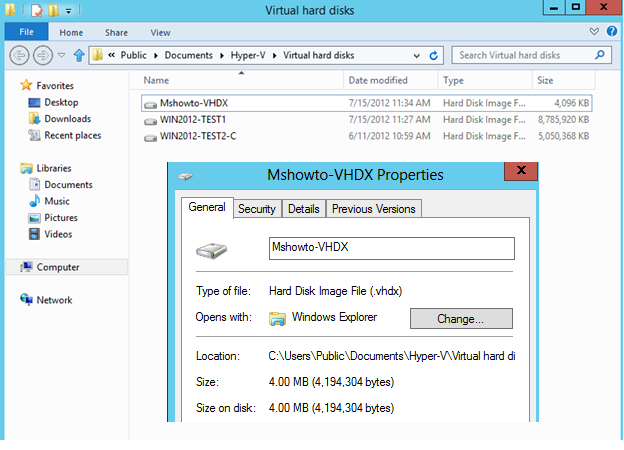
Task: Click the Recent places icon
Action: 34,135
